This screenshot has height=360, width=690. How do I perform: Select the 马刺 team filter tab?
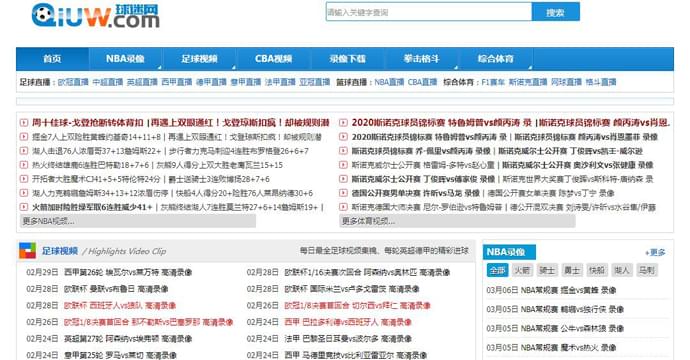(x=646, y=270)
